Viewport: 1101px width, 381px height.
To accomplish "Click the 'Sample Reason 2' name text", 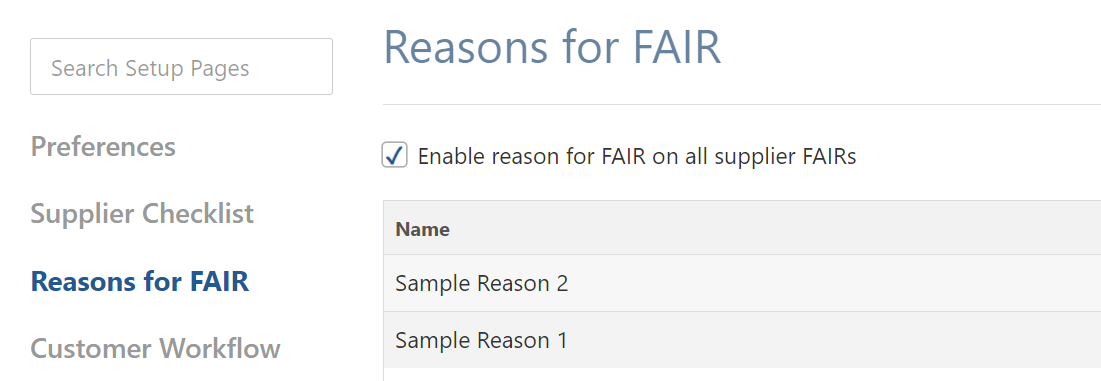I will [482, 283].
